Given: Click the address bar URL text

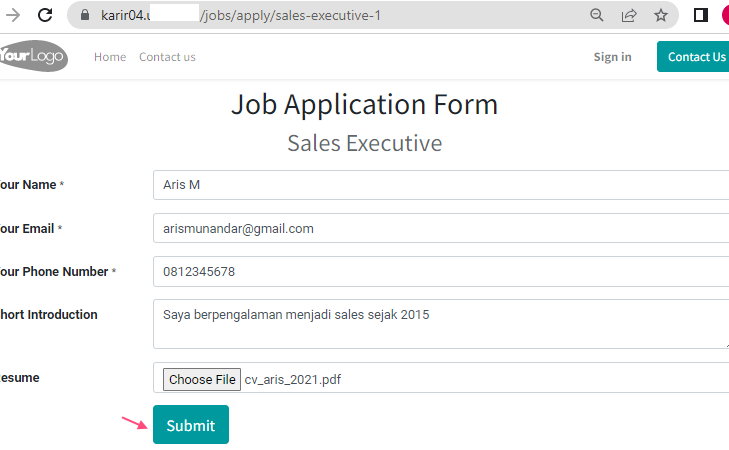Looking at the screenshot, I should 241,15.
